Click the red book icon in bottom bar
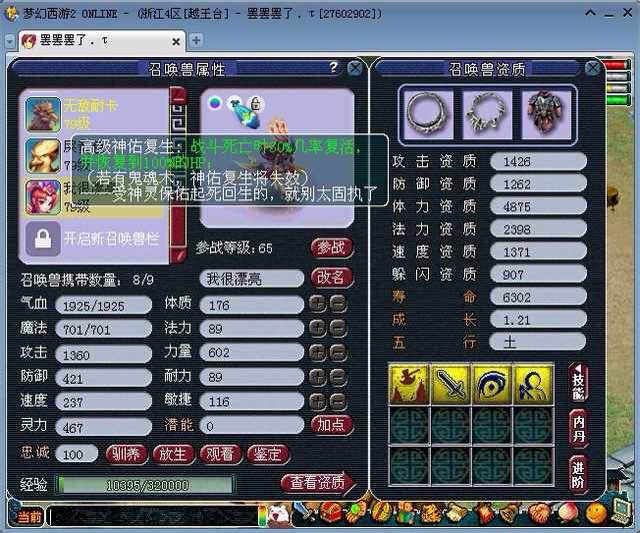 pyautogui.click(x=486, y=513)
